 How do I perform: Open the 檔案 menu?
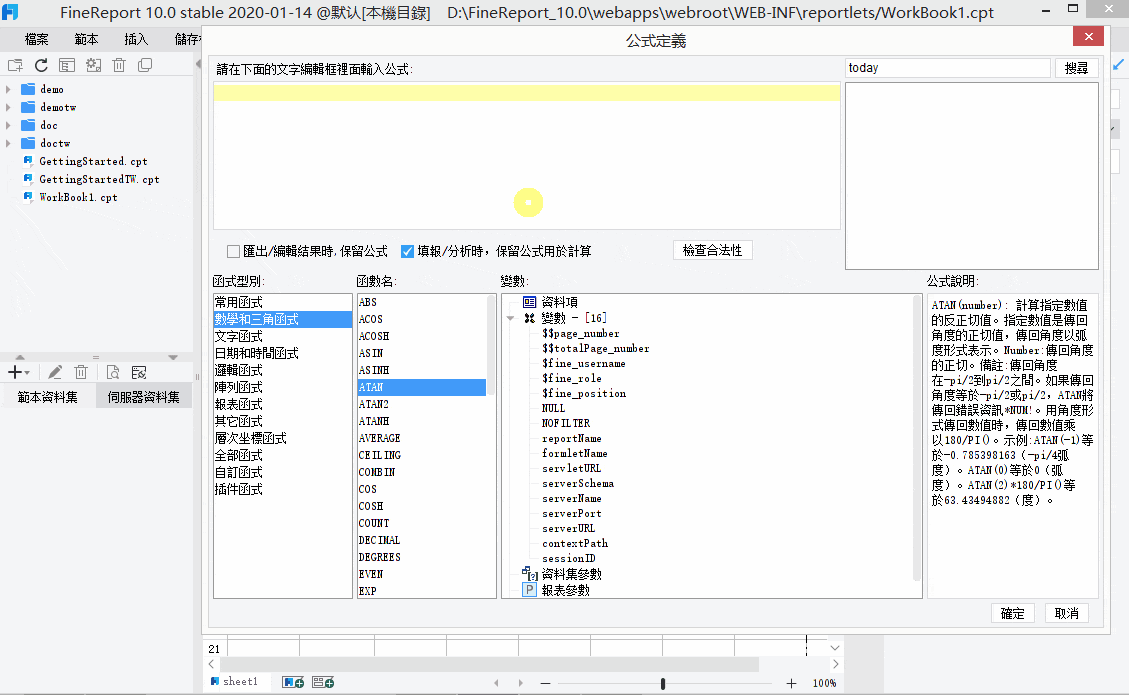[37, 39]
